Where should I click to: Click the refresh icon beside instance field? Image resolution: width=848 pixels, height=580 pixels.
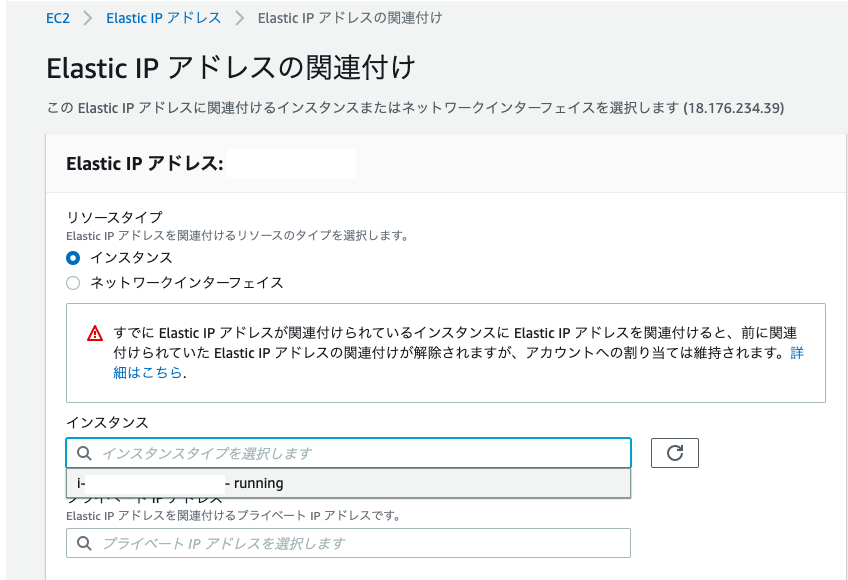[x=674, y=452]
